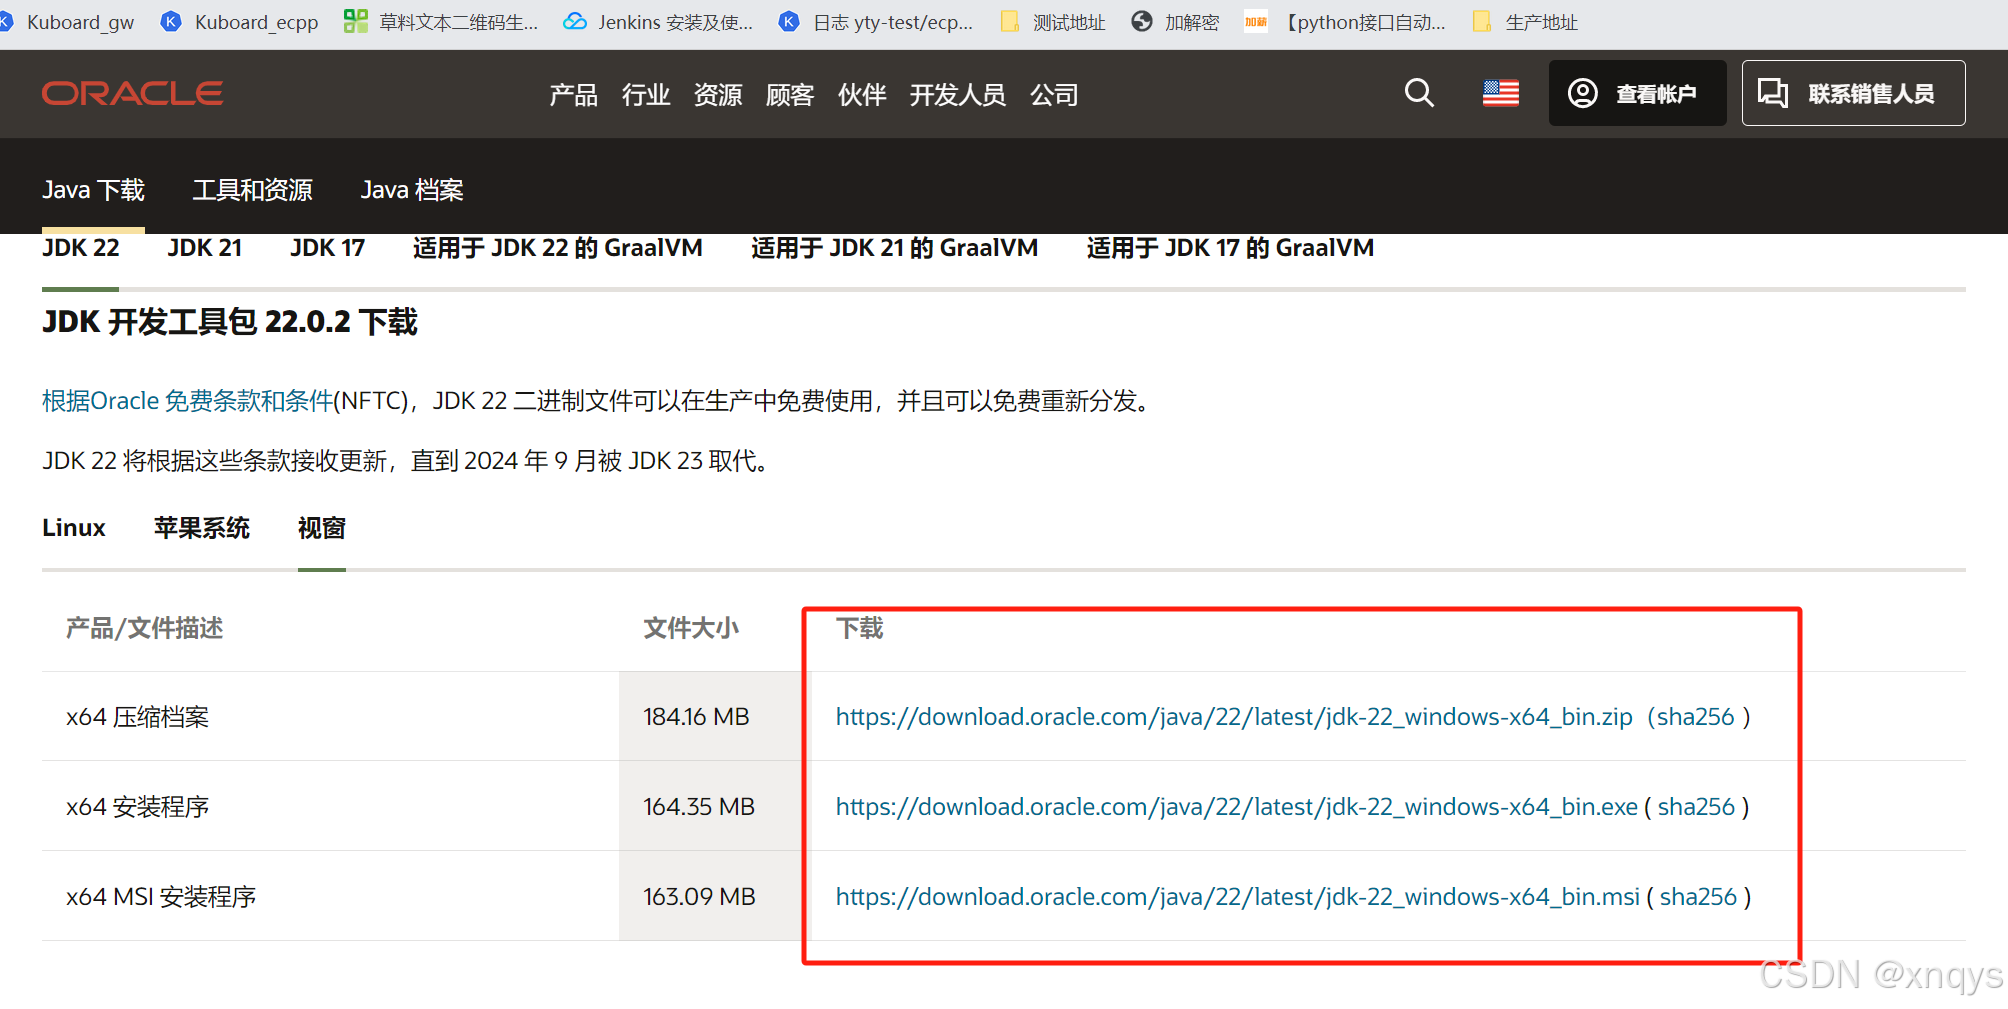Image resolution: width=2008 pixels, height=1009 pixels.
Task: Open the US flag country selector
Action: [1500, 93]
